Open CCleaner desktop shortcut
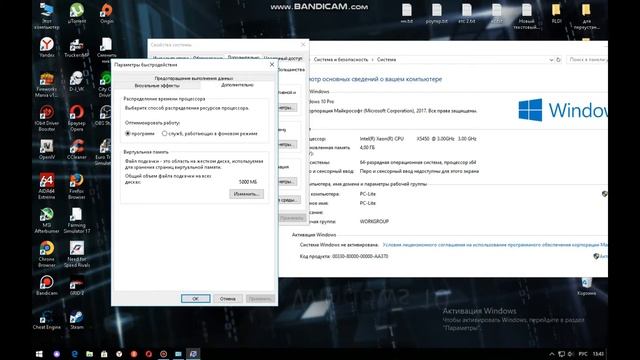The height and width of the screenshot is (360, 640). coord(76,149)
